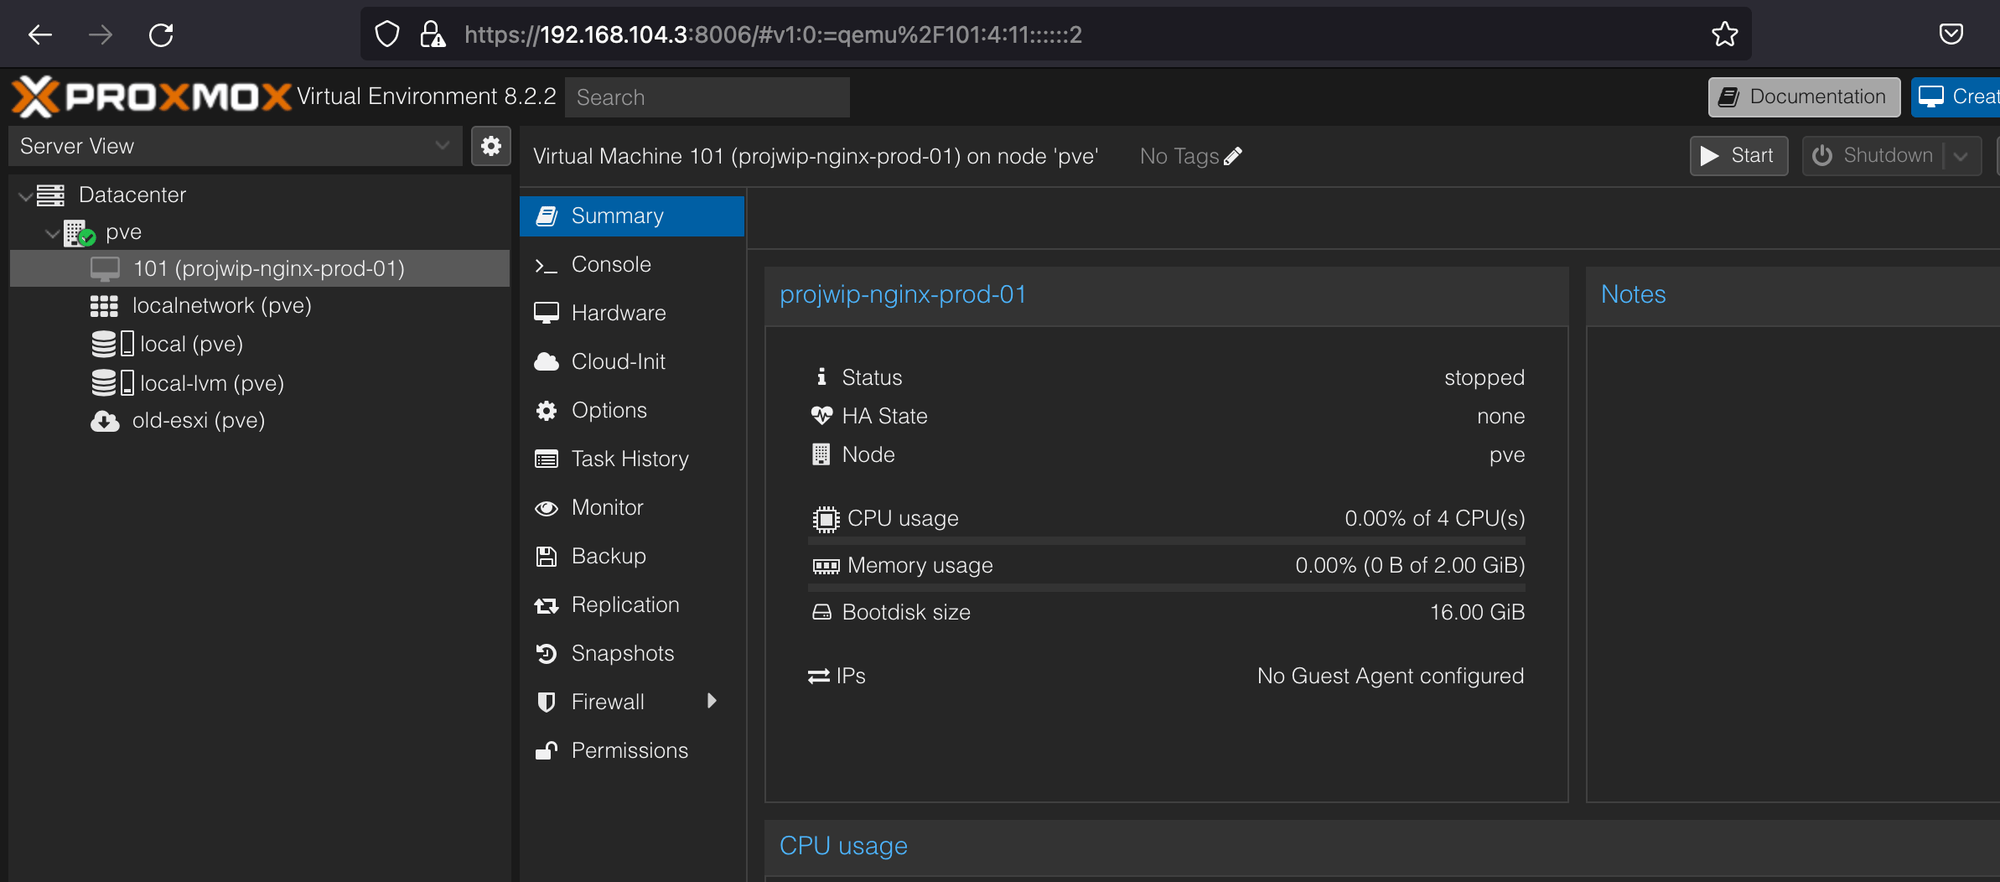Click the Node building icon
This screenshot has width=2000, height=882.
821,455
